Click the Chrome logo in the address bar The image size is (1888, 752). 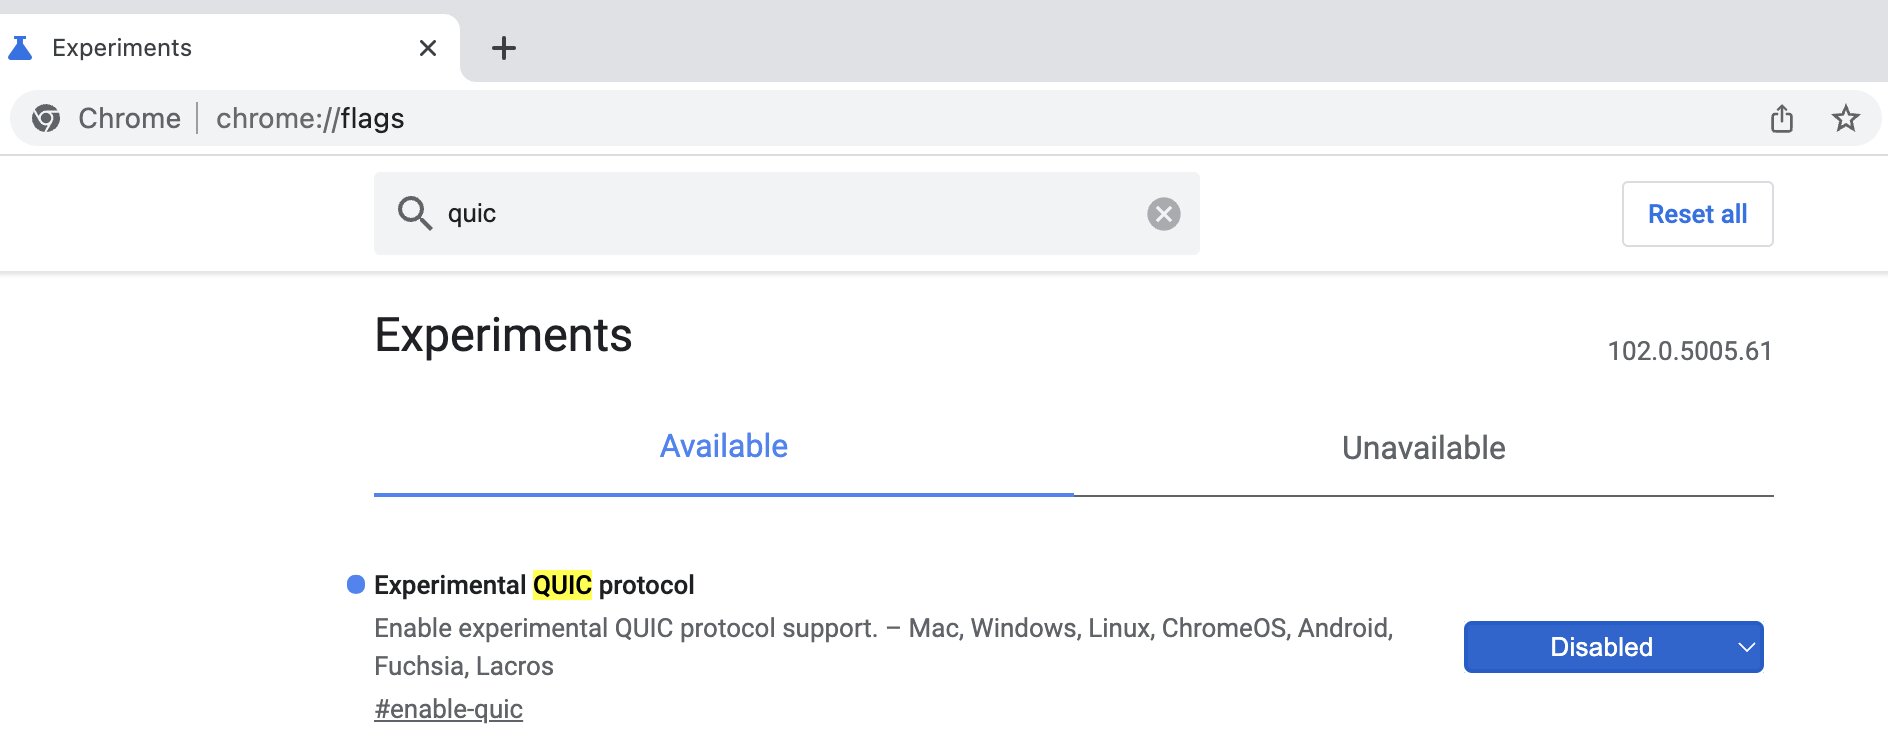pyautogui.click(x=46, y=118)
